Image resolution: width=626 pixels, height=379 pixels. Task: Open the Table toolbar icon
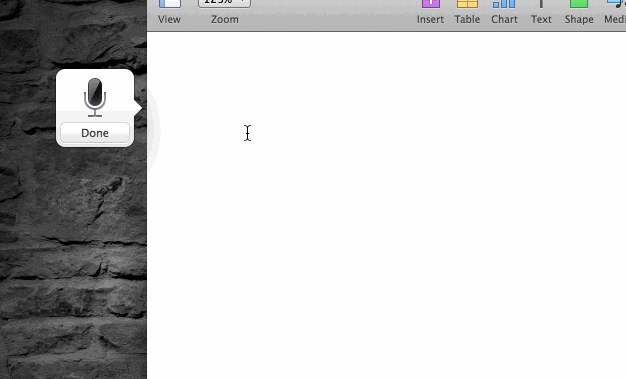click(467, 4)
